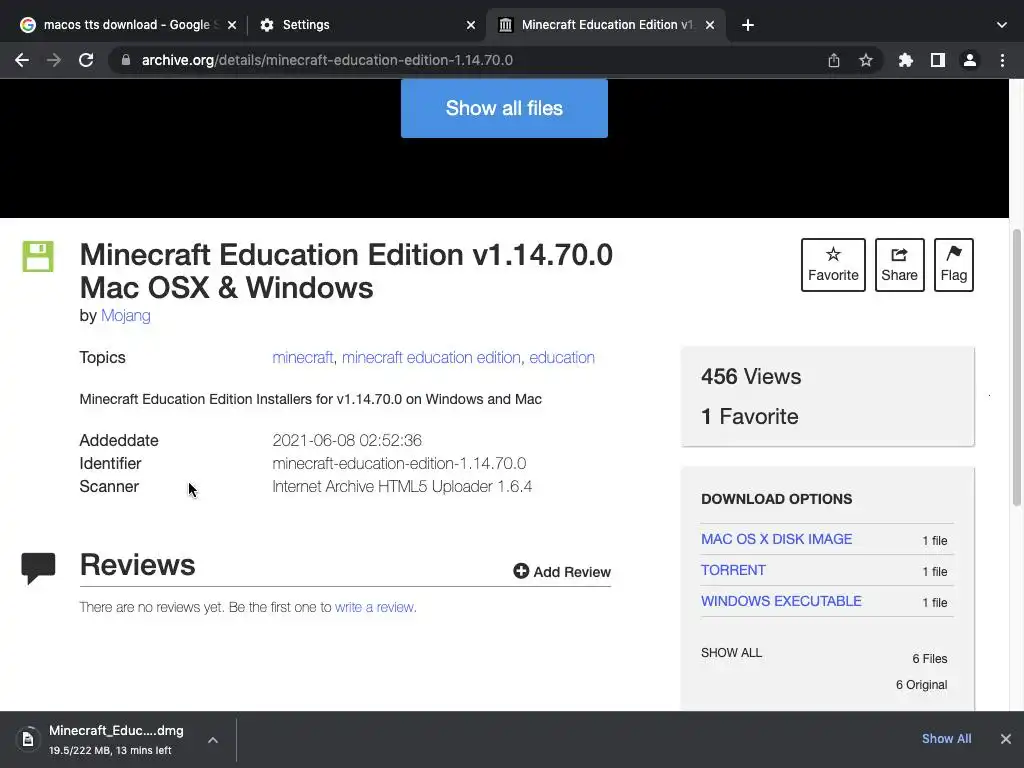The height and width of the screenshot is (768, 1024).
Task: Select the Minecraft Education Edition tab
Action: click(606, 25)
